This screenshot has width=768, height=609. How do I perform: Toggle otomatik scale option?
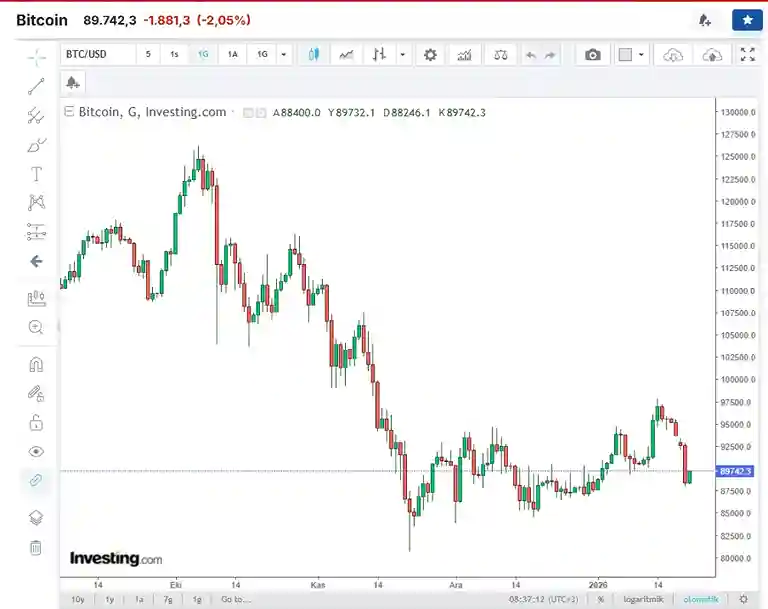(x=701, y=599)
